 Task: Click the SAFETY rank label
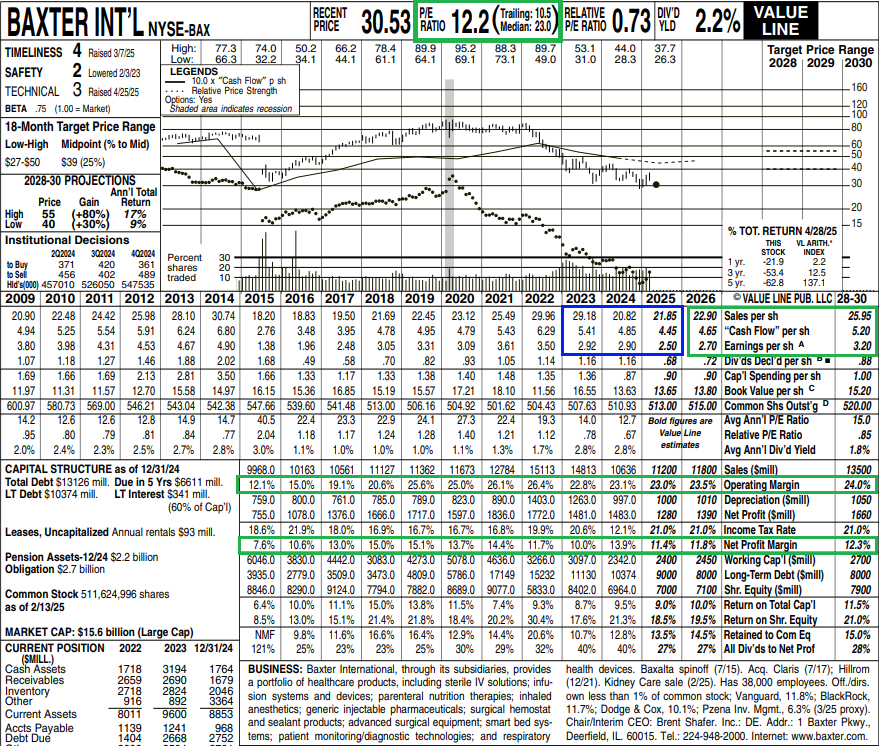click(24, 72)
